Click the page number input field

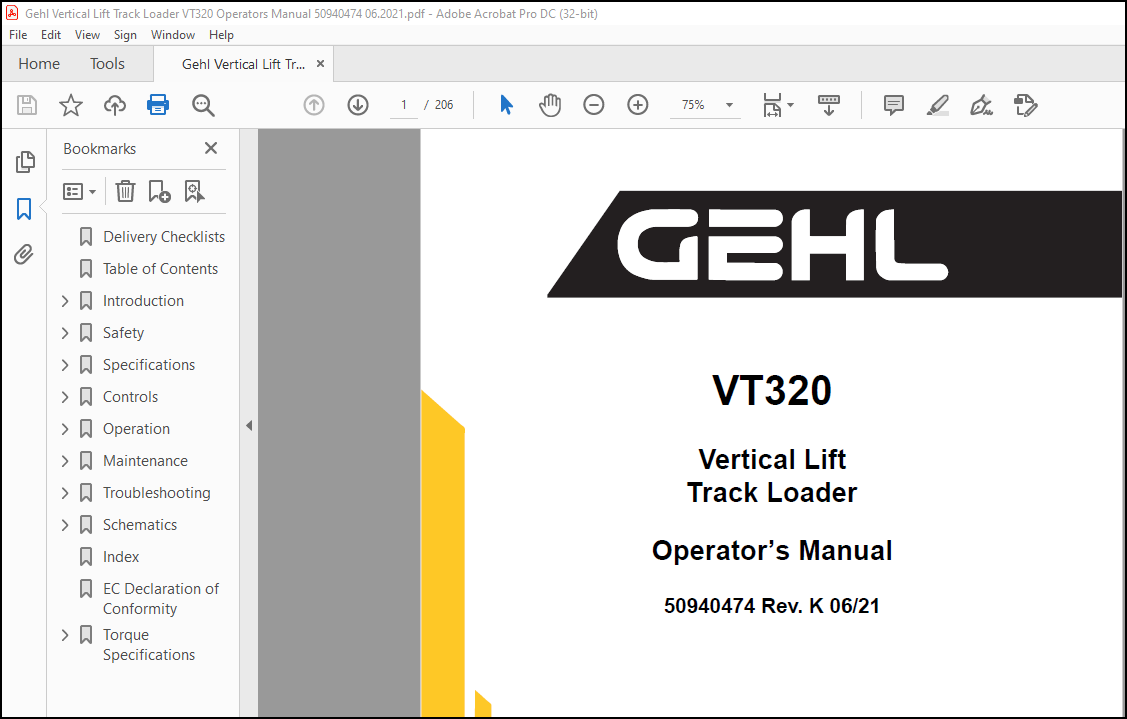404,105
